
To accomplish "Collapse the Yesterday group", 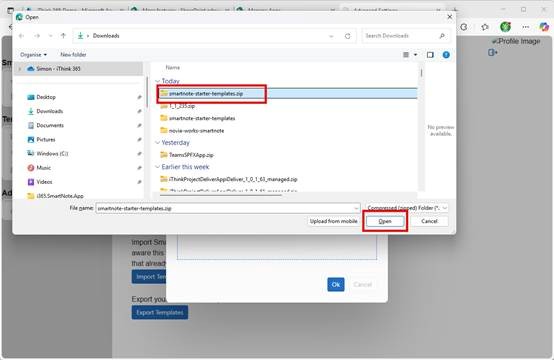I will point(158,142).
